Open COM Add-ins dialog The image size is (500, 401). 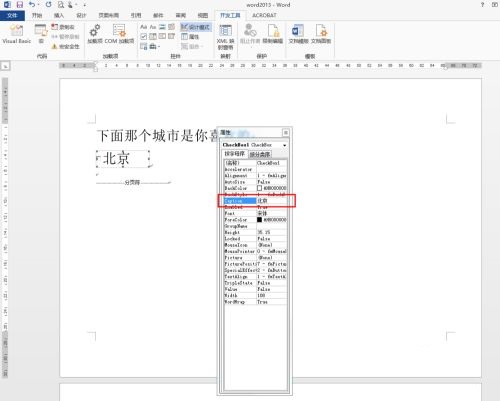(119, 34)
